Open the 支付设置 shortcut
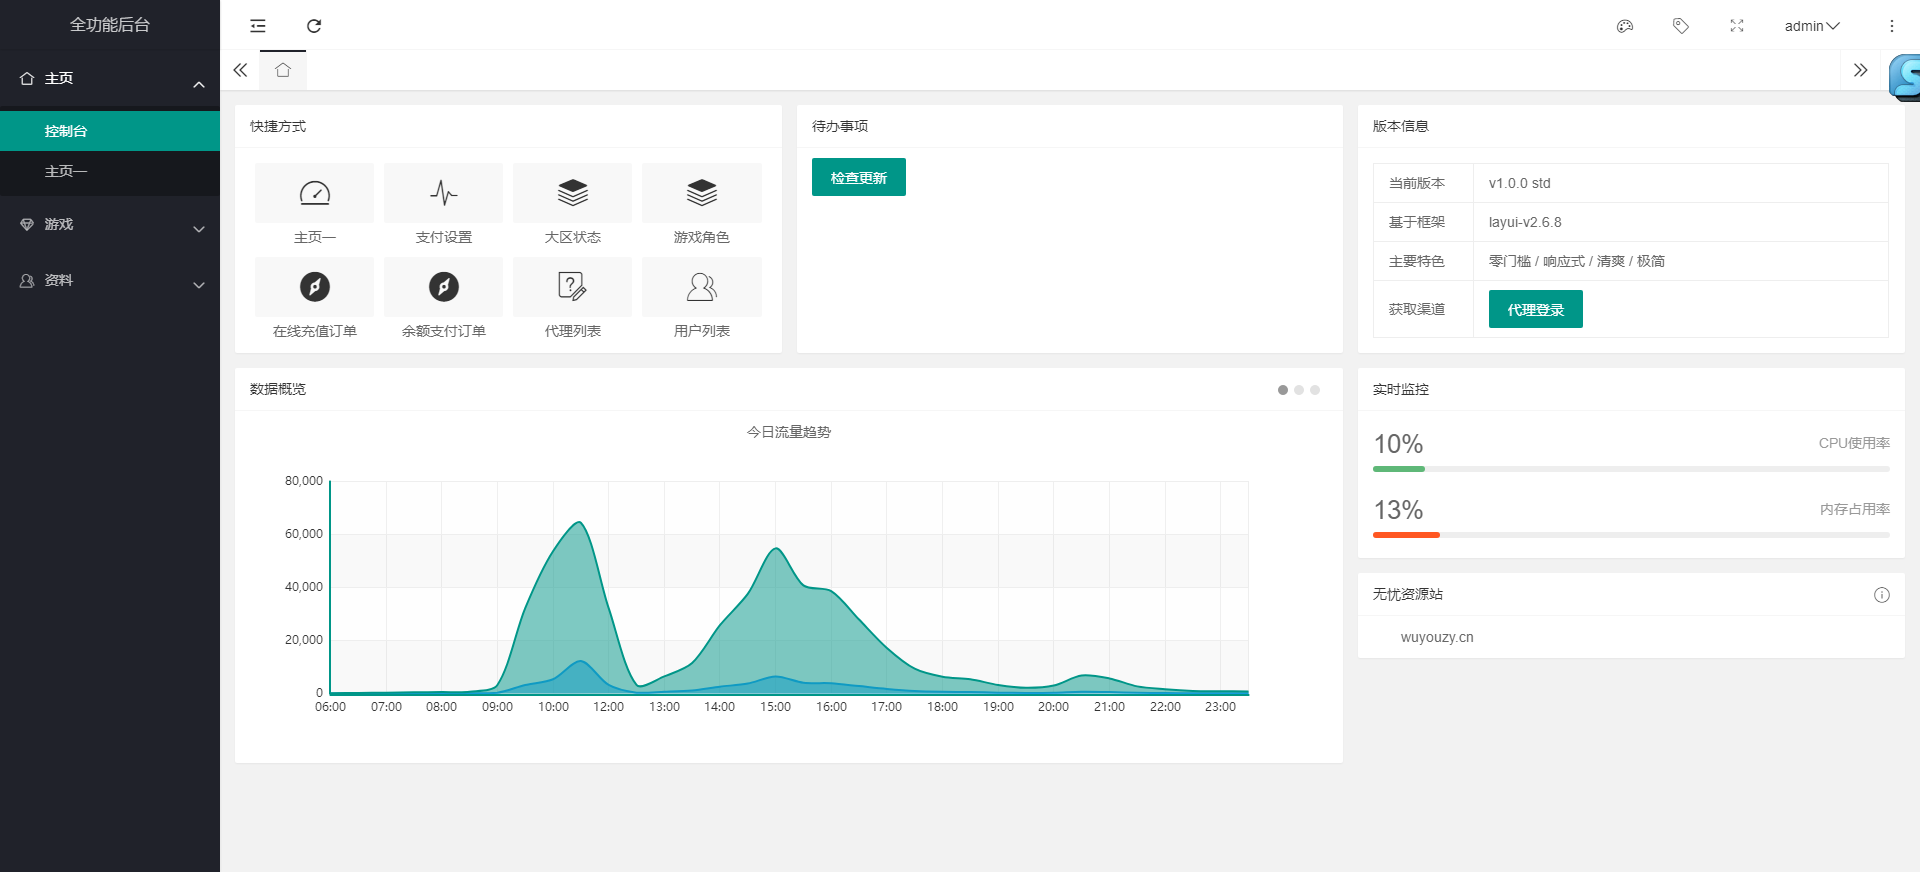Image resolution: width=1920 pixels, height=872 pixels. point(443,205)
